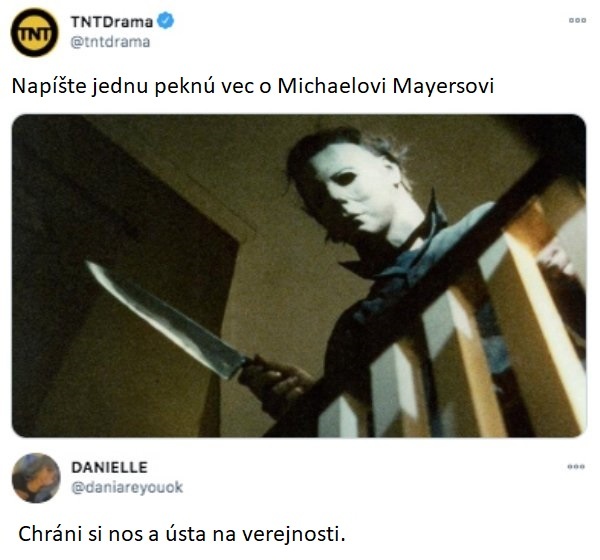
Task: Click the word Napíšte in the tweet
Action: (x=49, y=86)
